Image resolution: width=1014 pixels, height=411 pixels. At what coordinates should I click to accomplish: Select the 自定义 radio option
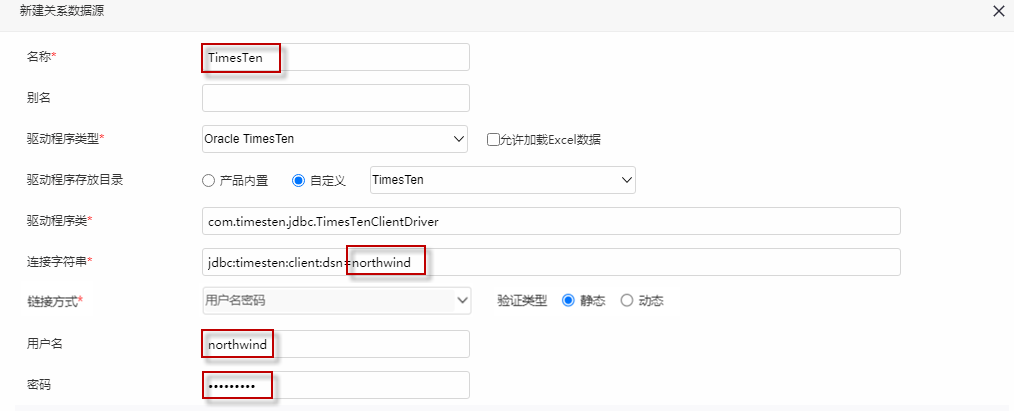click(298, 180)
